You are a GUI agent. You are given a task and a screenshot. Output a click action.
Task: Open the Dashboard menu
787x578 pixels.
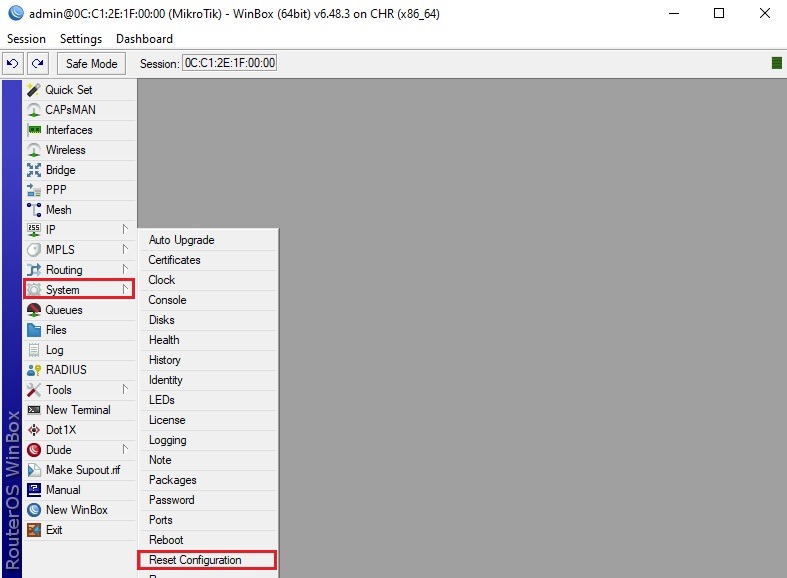click(x=144, y=39)
